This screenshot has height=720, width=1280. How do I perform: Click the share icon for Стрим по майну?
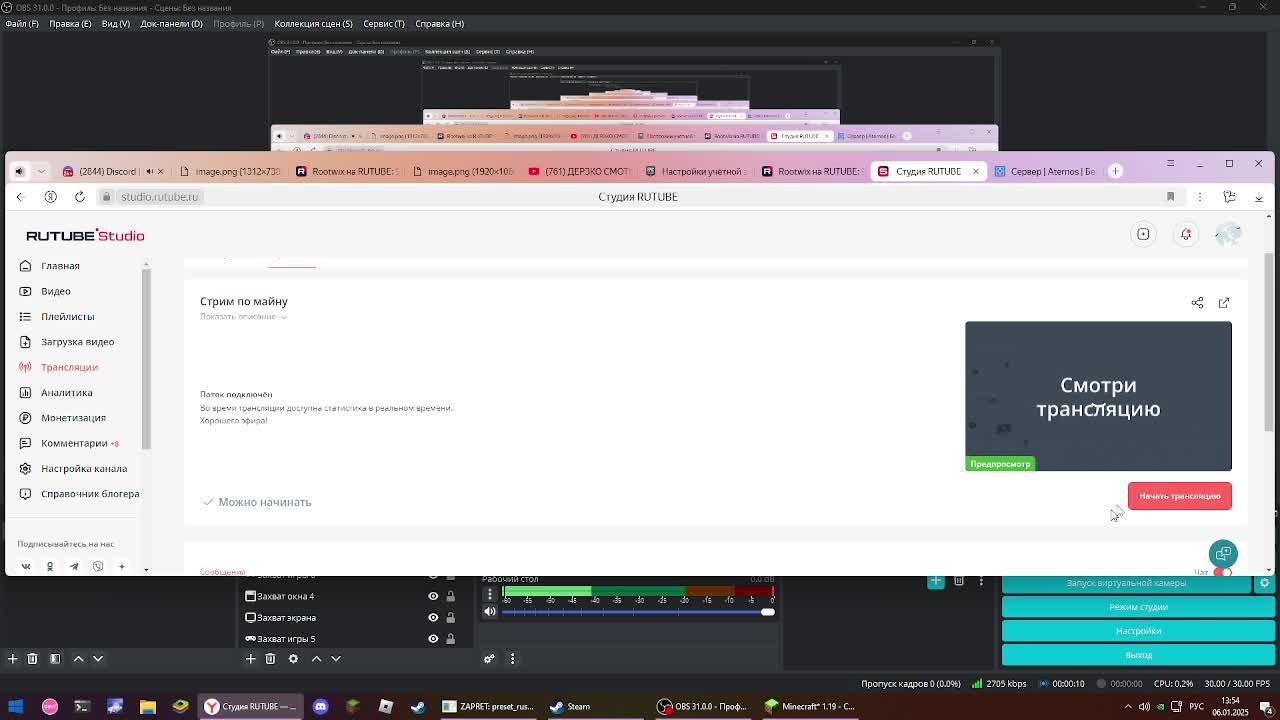pos(1197,302)
